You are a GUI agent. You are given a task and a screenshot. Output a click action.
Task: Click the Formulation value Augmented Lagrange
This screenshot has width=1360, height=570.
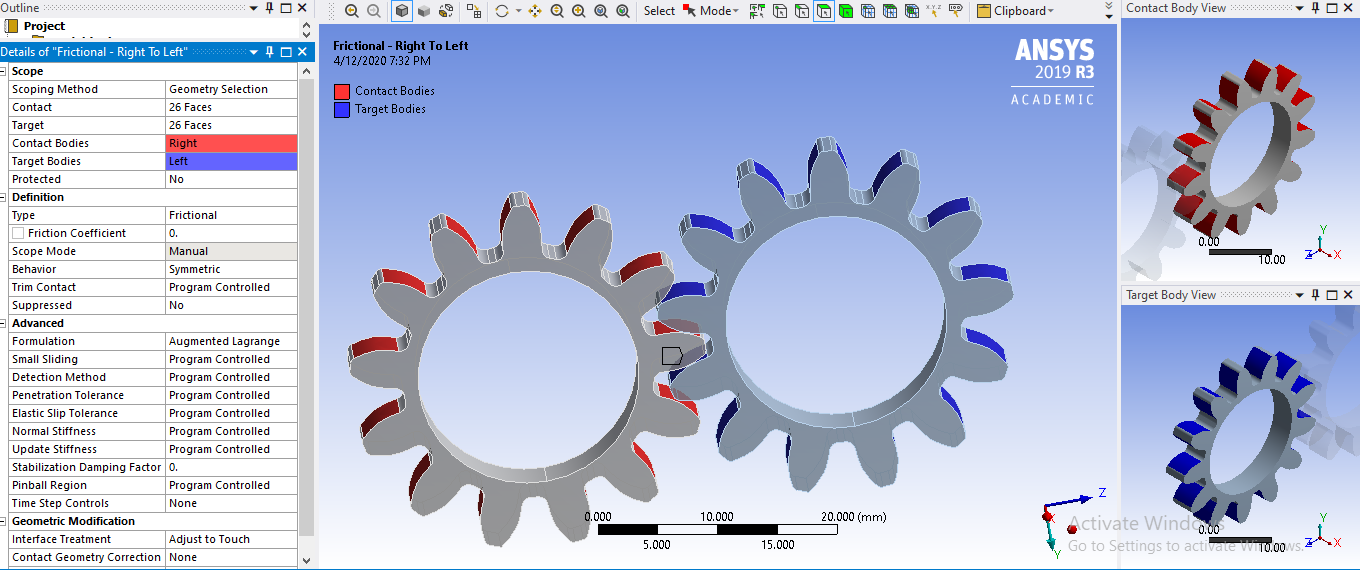(x=231, y=341)
